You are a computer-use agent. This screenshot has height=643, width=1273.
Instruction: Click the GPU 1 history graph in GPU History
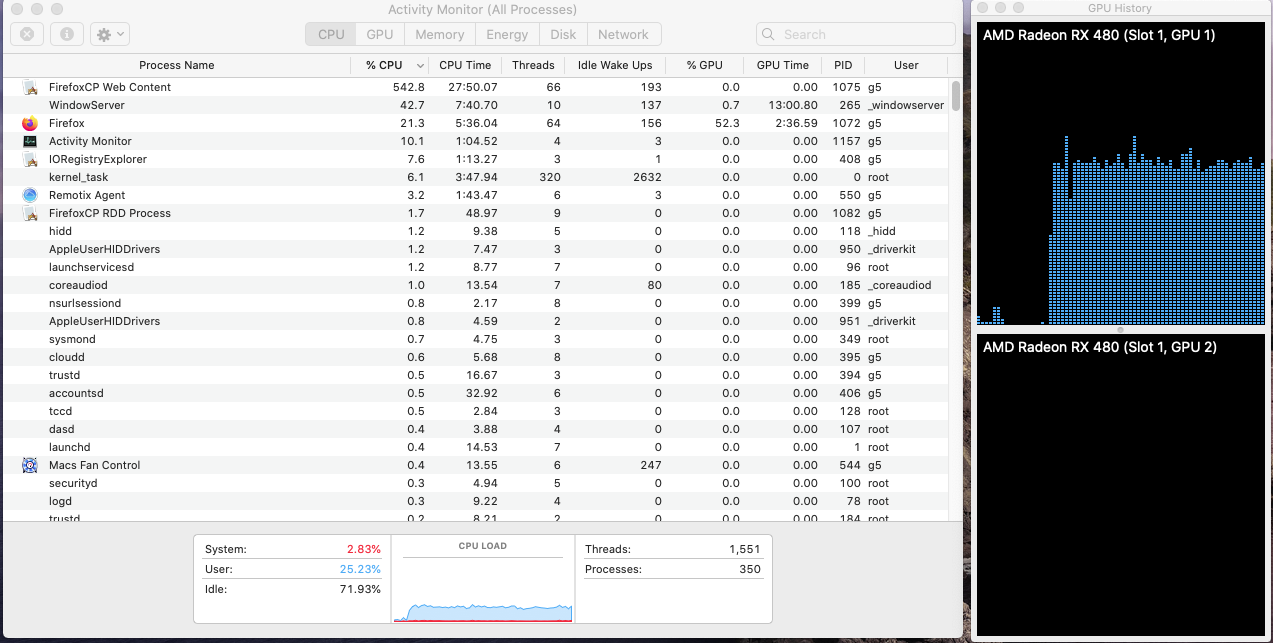coord(1121,175)
